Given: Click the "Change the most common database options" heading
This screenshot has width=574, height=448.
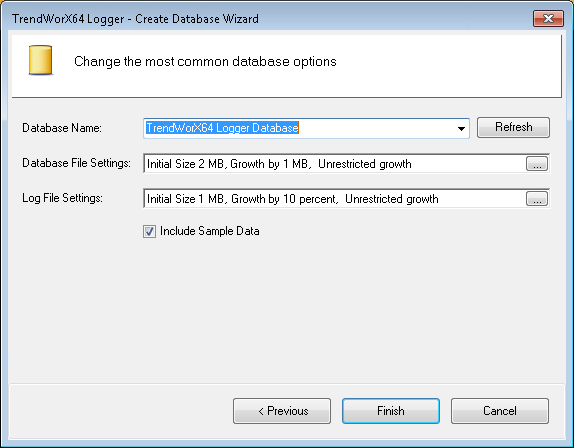Looking at the screenshot, I should 205,61.
